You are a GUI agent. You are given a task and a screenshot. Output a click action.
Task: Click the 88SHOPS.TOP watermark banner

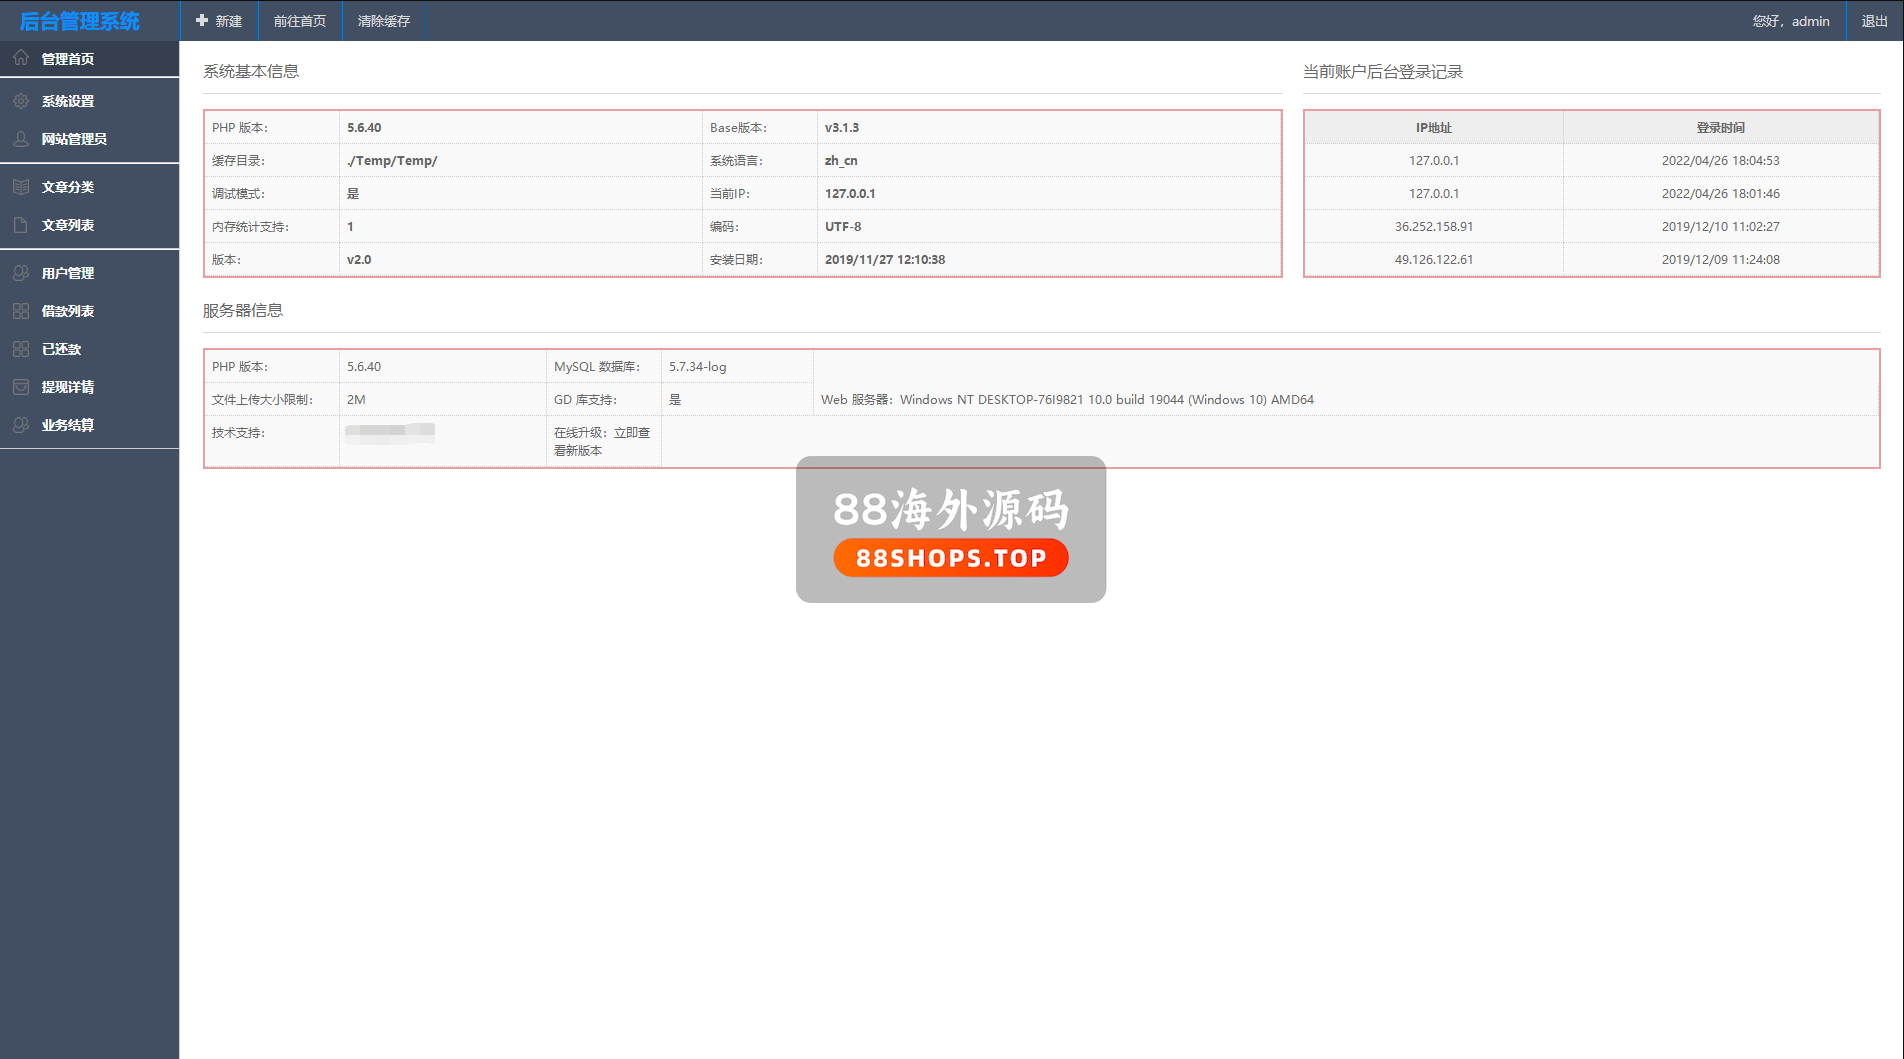tap(951, 558)
